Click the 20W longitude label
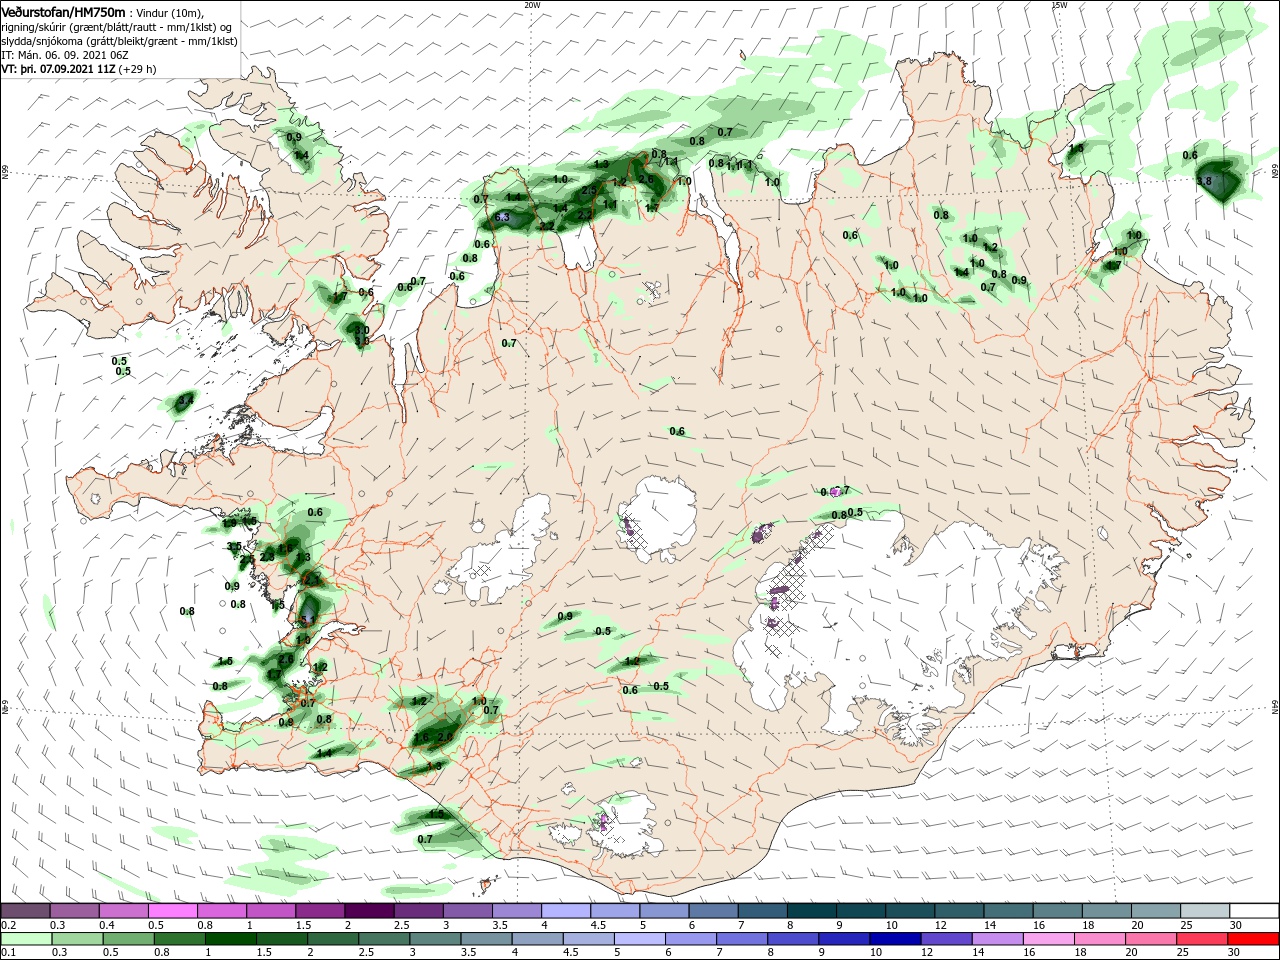This screenshot has width=1280, height=960. pyautogui.click(x=532, y=4)
